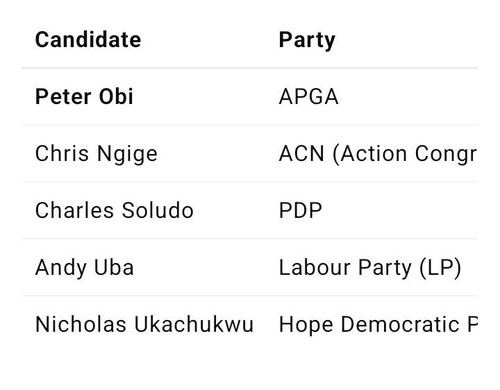Select the Peter Obi candidate cell
The height and width of the screenshot is (390, 500).
point(84,97)
